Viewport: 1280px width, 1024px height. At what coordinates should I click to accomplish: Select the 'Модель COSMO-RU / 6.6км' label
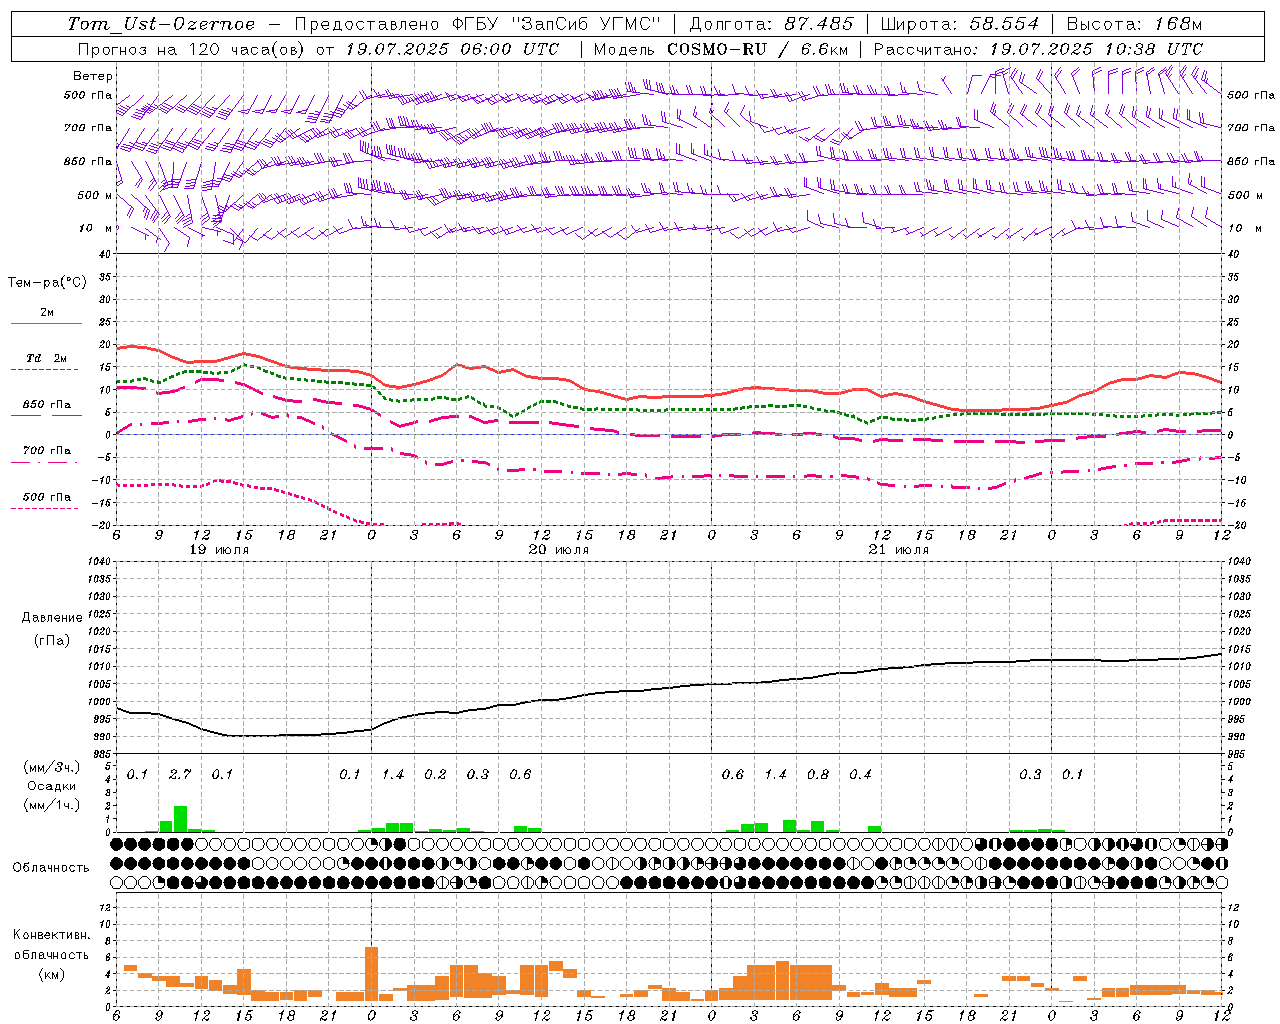[x=721, y=49]
